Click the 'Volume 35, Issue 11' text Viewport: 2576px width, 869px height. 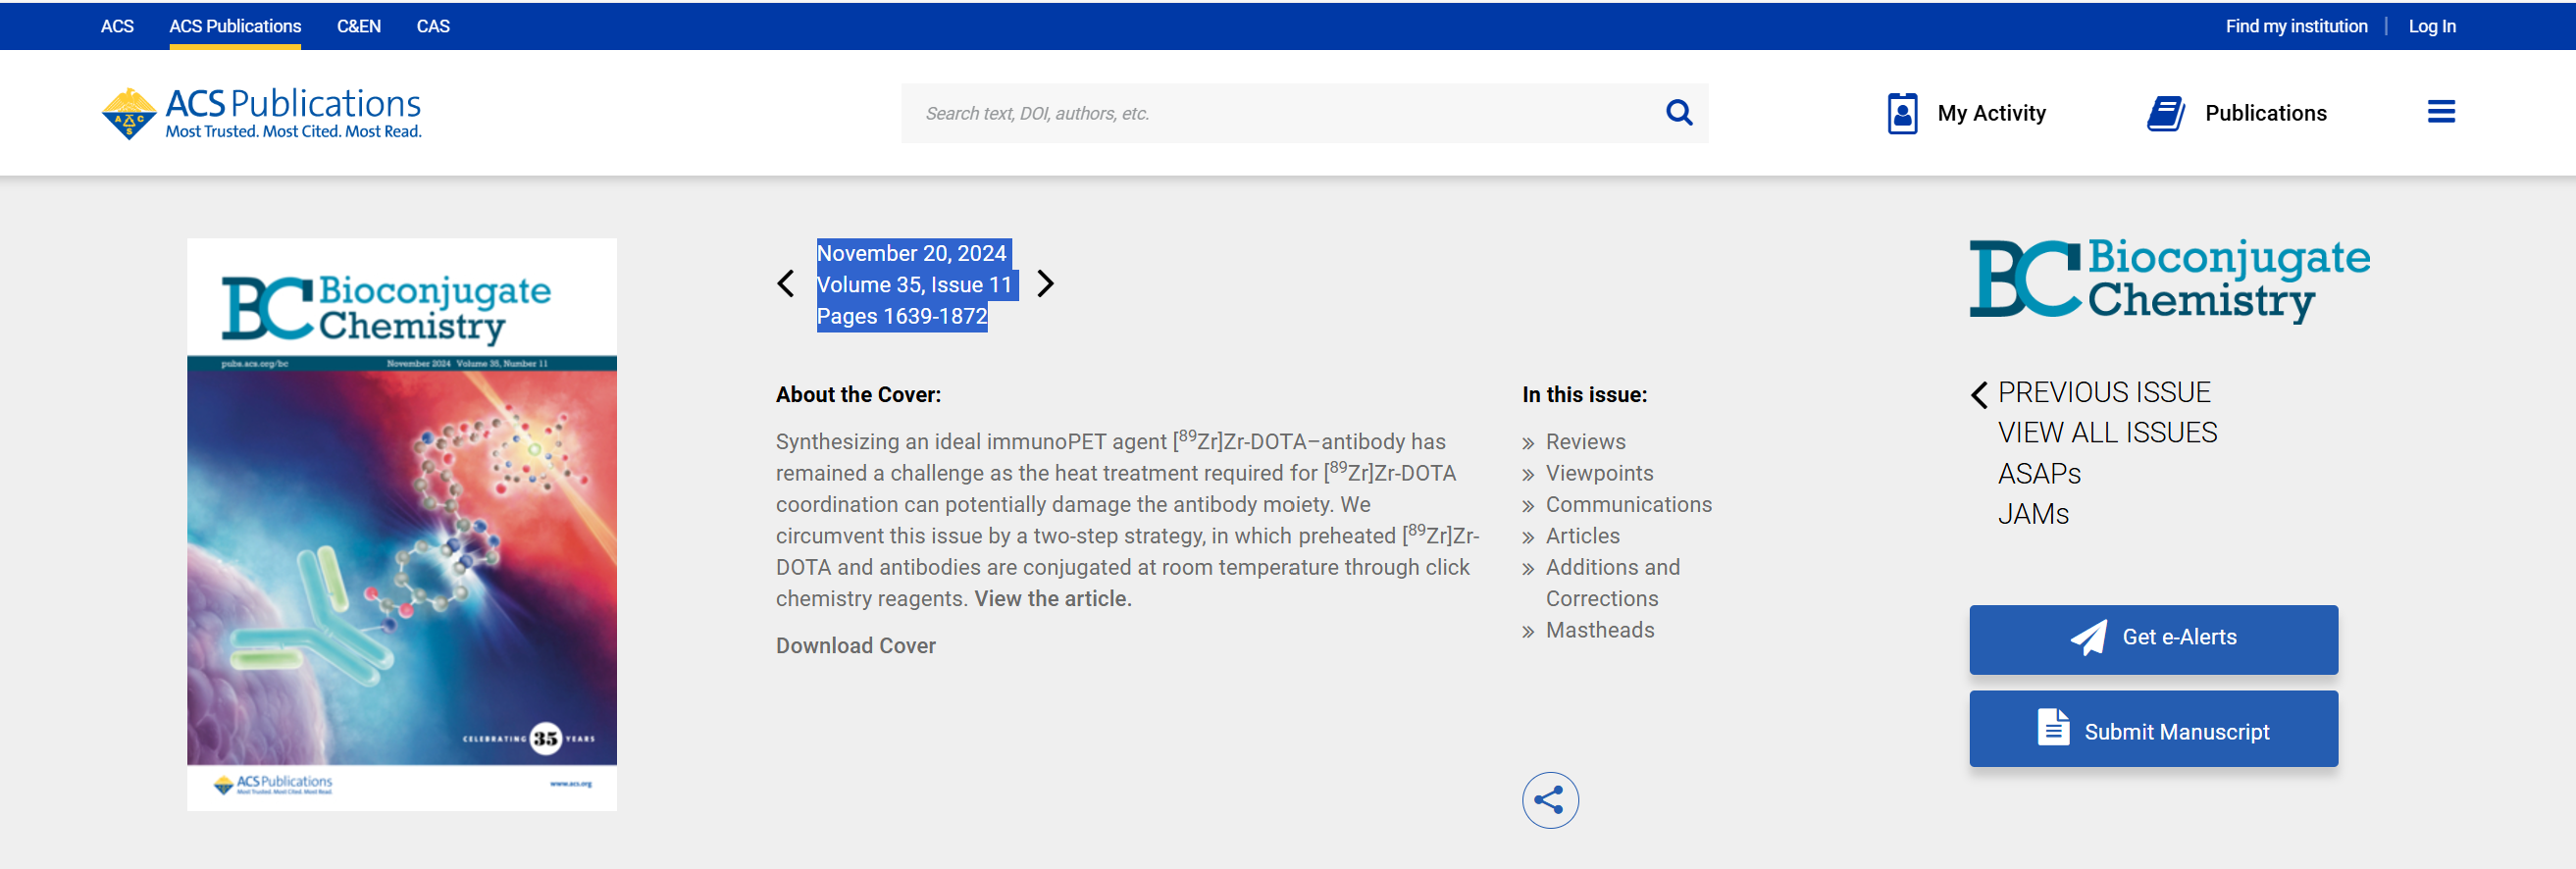(914, 284)
